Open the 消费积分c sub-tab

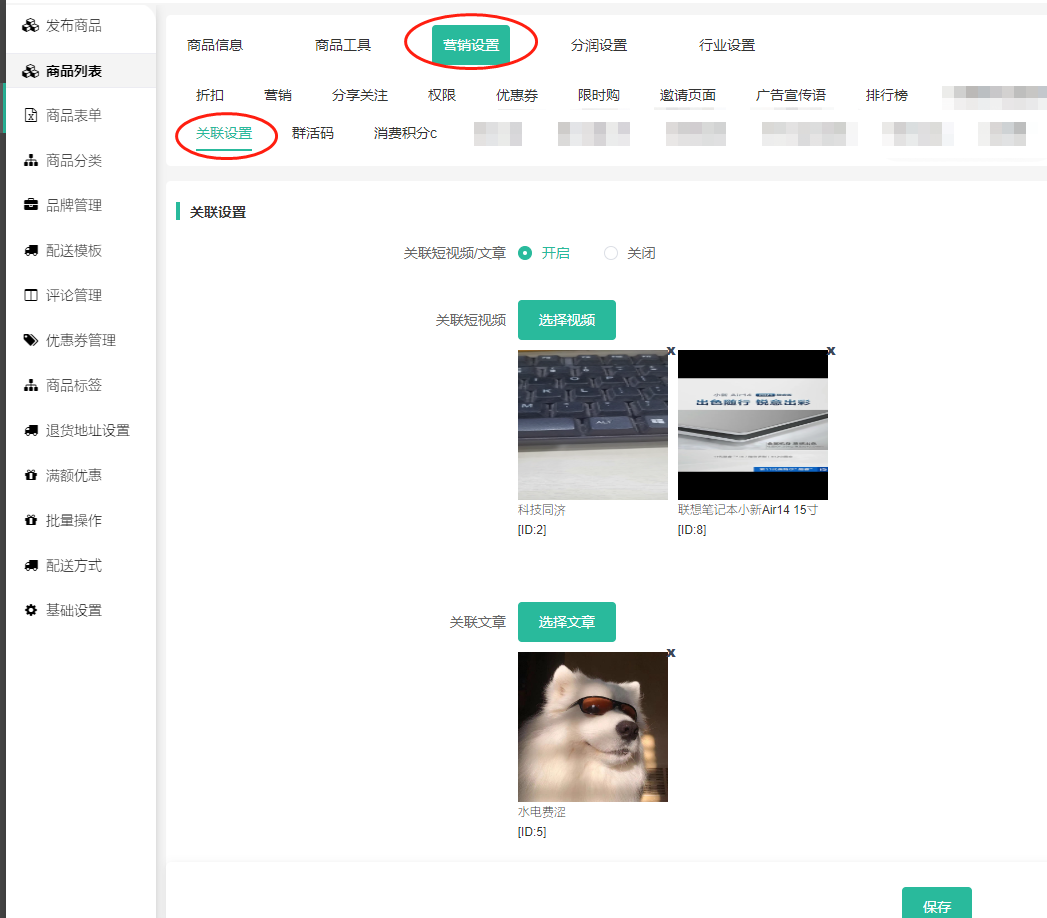405,134
